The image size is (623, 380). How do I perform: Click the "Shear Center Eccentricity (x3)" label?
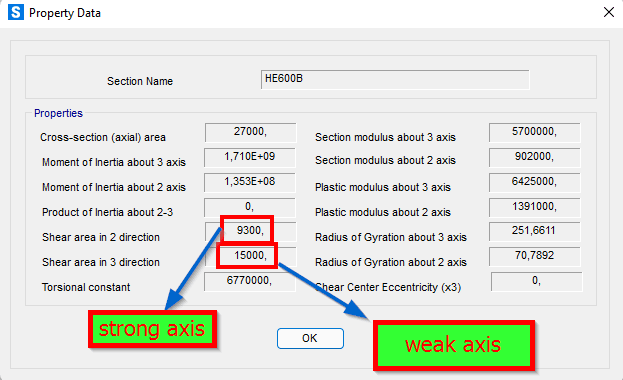coord(388,287)
